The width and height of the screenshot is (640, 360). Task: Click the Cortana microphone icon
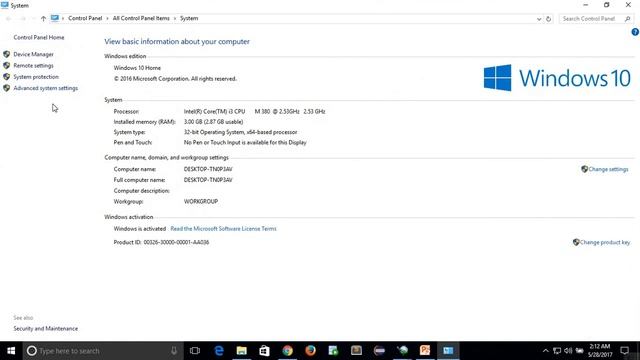tap(174, 351)
